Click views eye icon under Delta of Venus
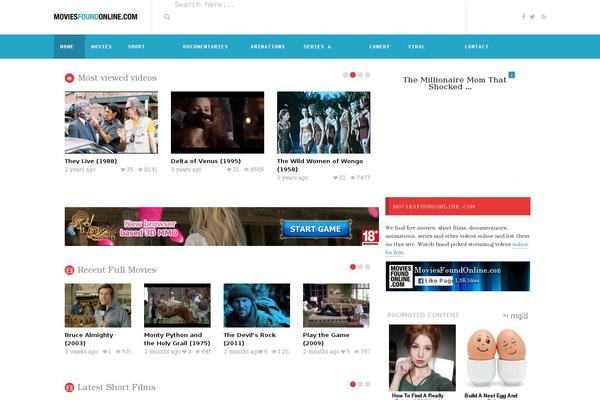Viewport: 600px width, 400px height. point(246,170)
